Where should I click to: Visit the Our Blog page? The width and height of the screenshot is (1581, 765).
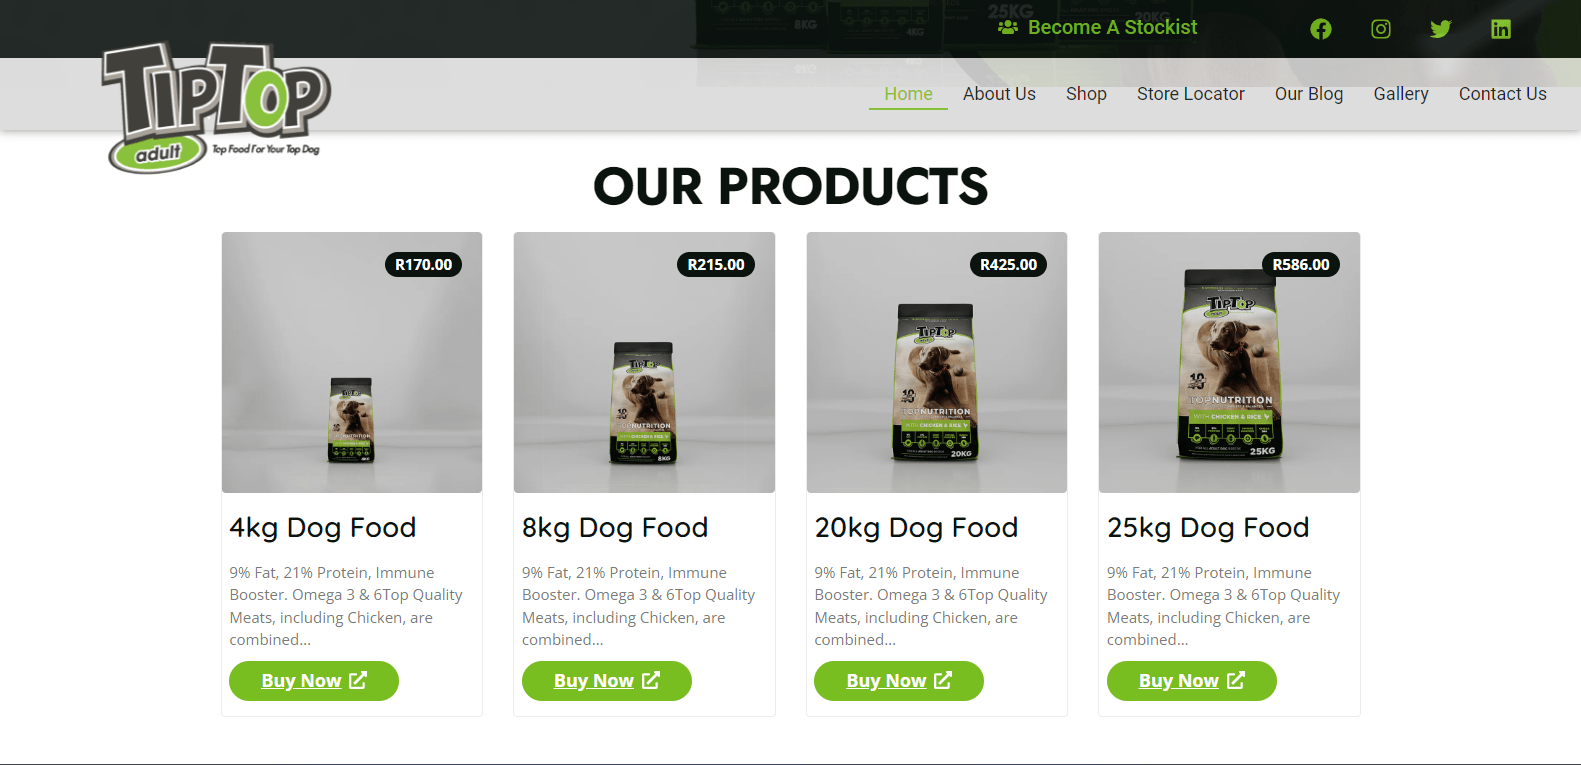tap(1308, 93)
